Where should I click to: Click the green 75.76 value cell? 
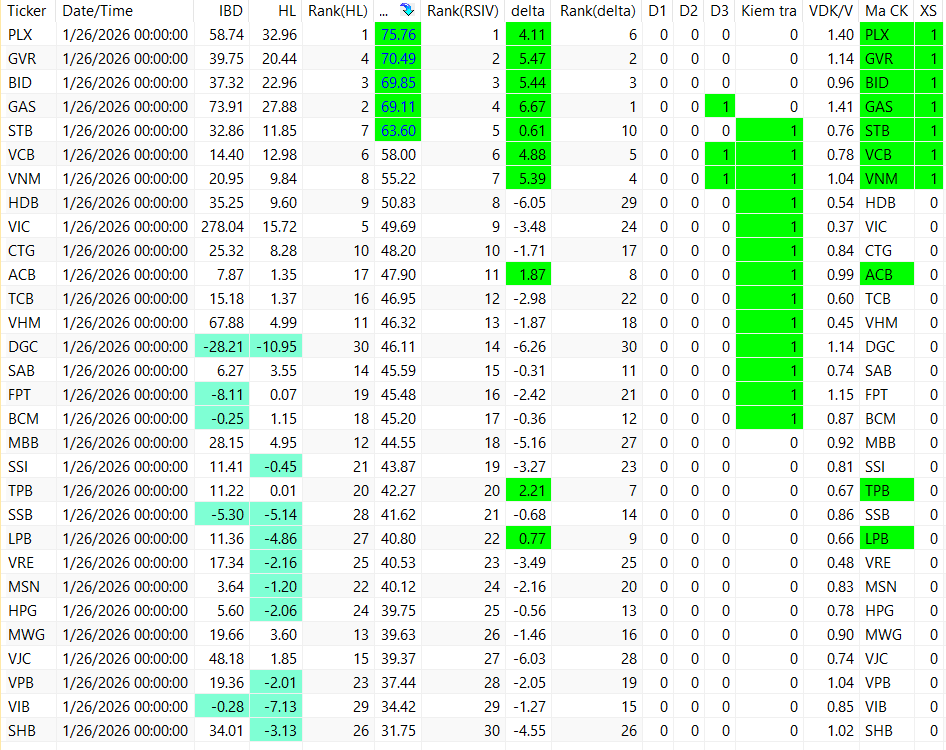pyautogui.click(x=398, y=35)
